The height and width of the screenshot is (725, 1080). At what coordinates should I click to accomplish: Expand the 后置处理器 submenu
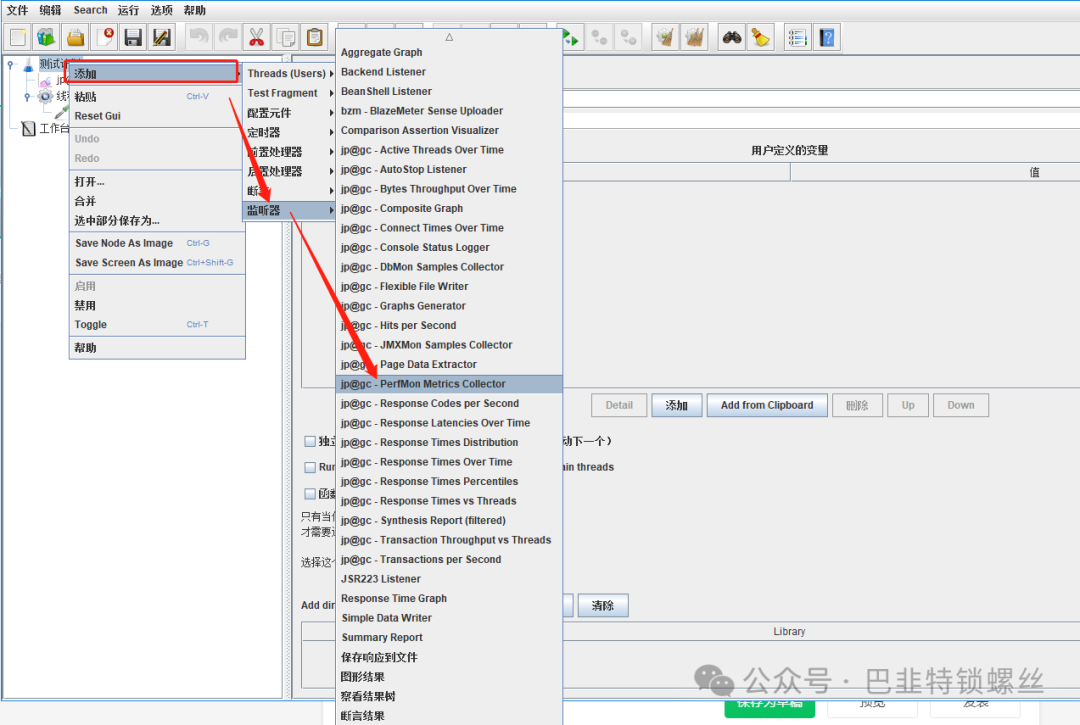[289, 171]
